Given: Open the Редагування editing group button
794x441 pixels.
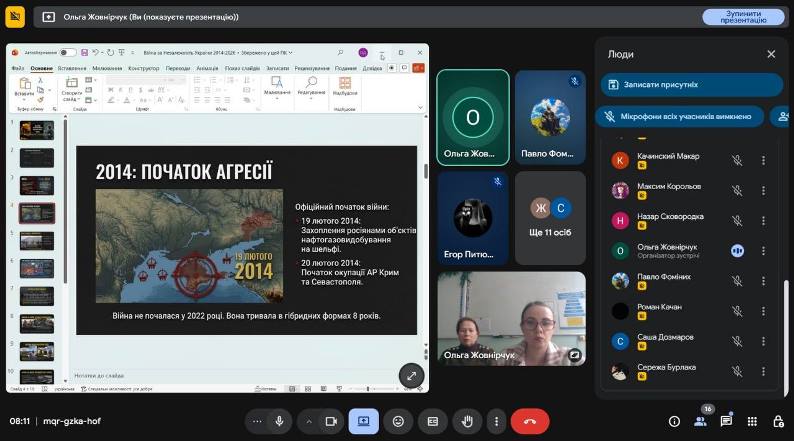Looking at the screenshot, I should click(311, 85).
